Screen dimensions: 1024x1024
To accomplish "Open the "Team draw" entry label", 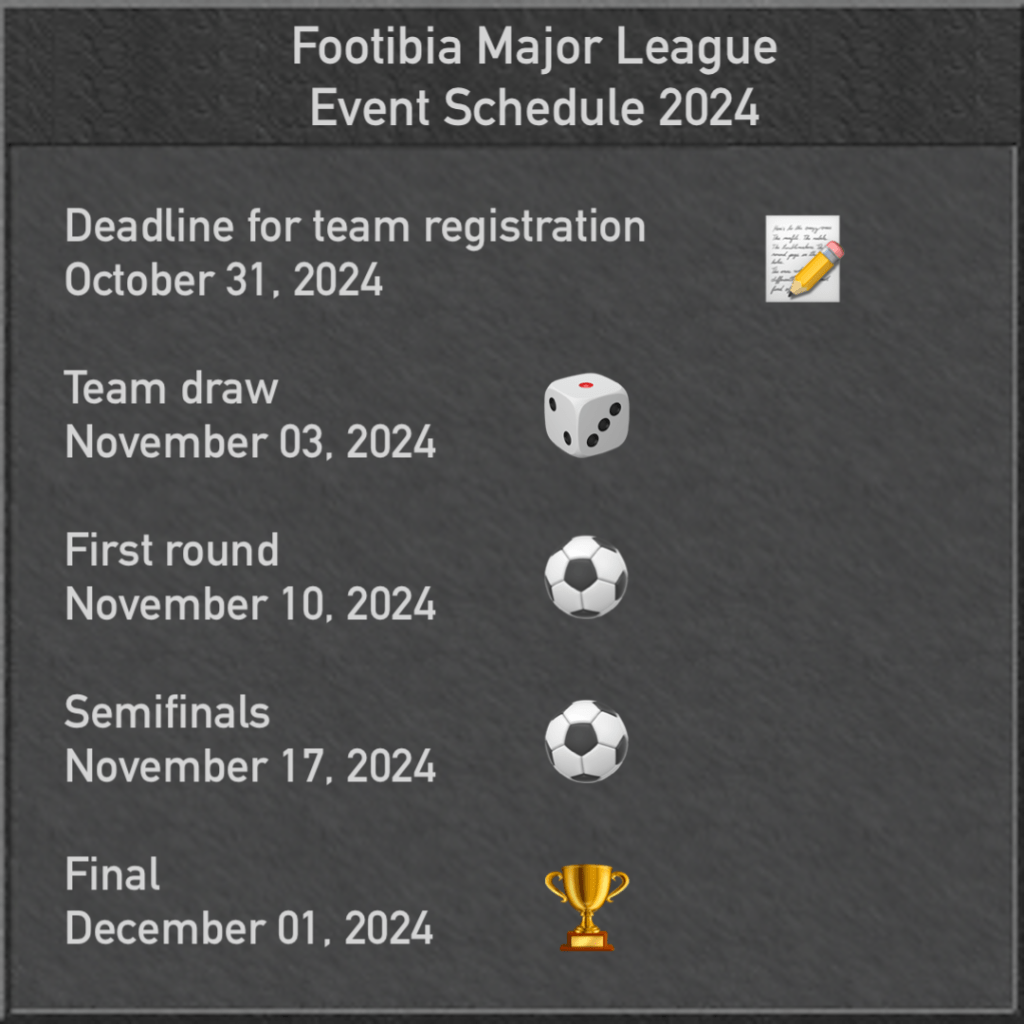I will point(171,388).
